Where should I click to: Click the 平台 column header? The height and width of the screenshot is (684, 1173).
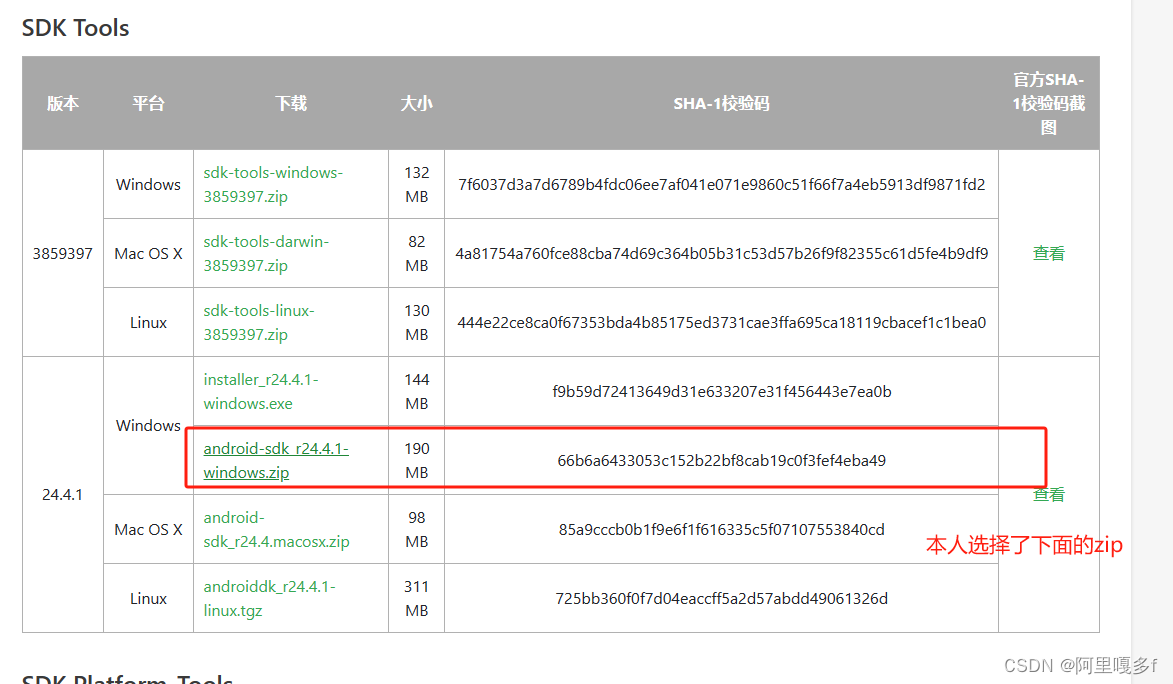pos(148,103)
